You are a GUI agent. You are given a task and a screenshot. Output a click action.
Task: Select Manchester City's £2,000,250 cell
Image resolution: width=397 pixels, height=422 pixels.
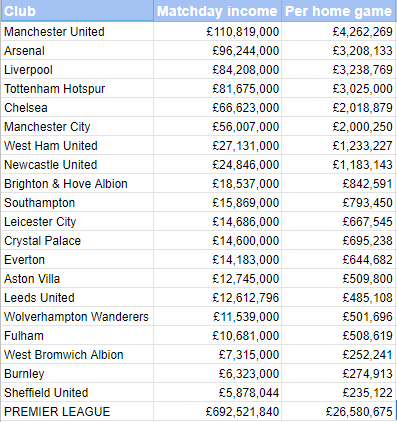[x=339, y=127]
